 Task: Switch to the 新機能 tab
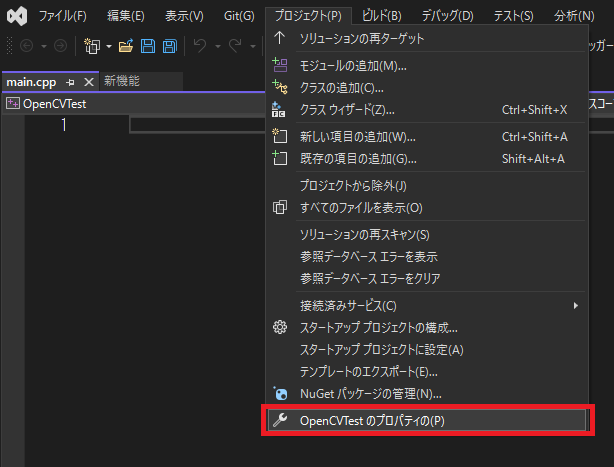point(122,82)
